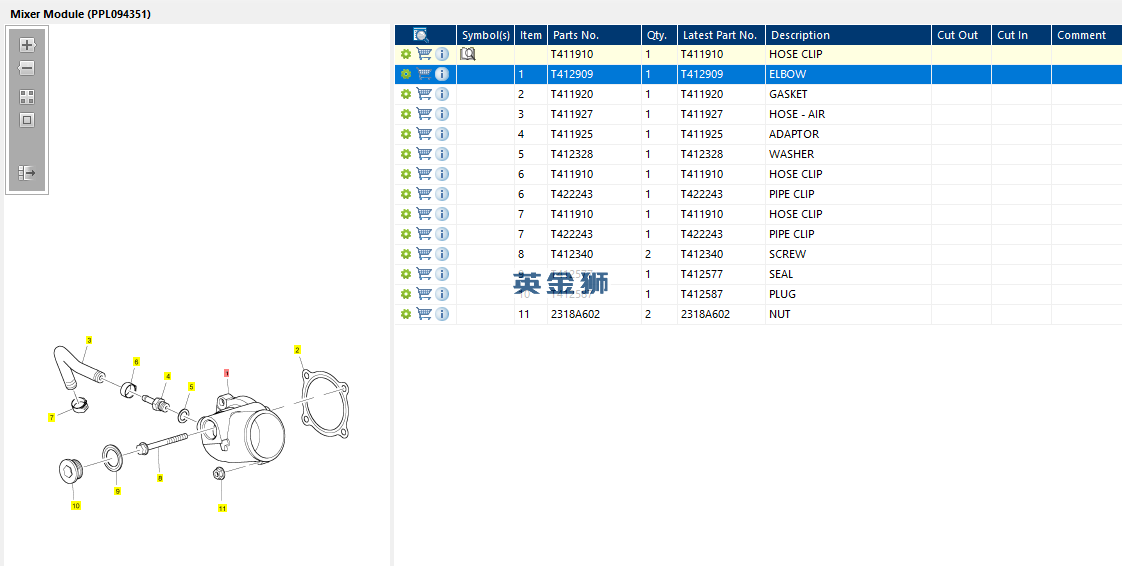Screen dimensions: 1122x566
Task: Add HOSE - AIR T411927 to cart
Action: (x=424, y=114)
